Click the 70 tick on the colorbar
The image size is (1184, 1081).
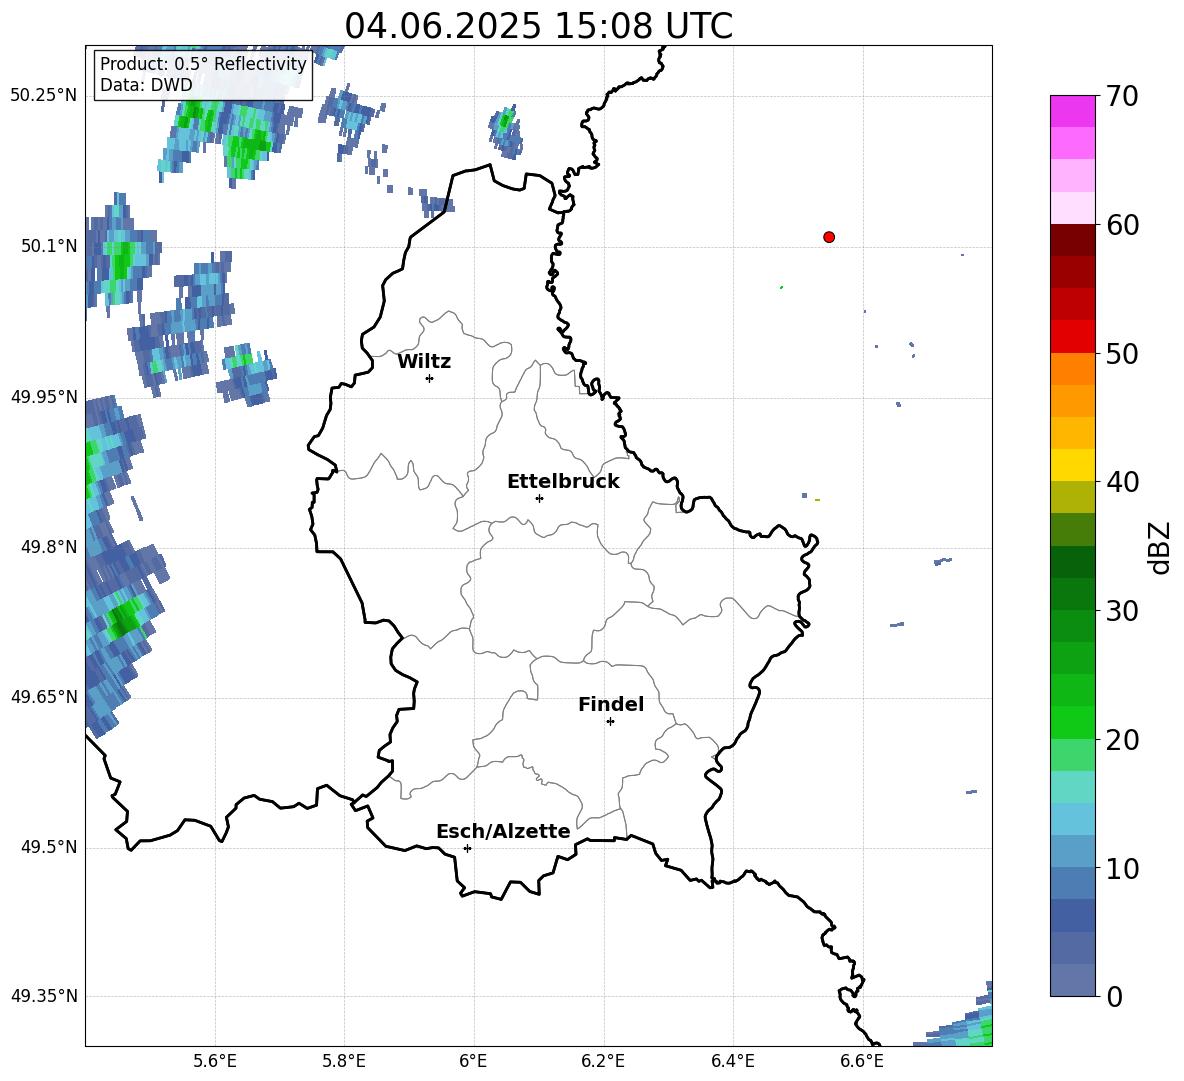pos(1121,97)
